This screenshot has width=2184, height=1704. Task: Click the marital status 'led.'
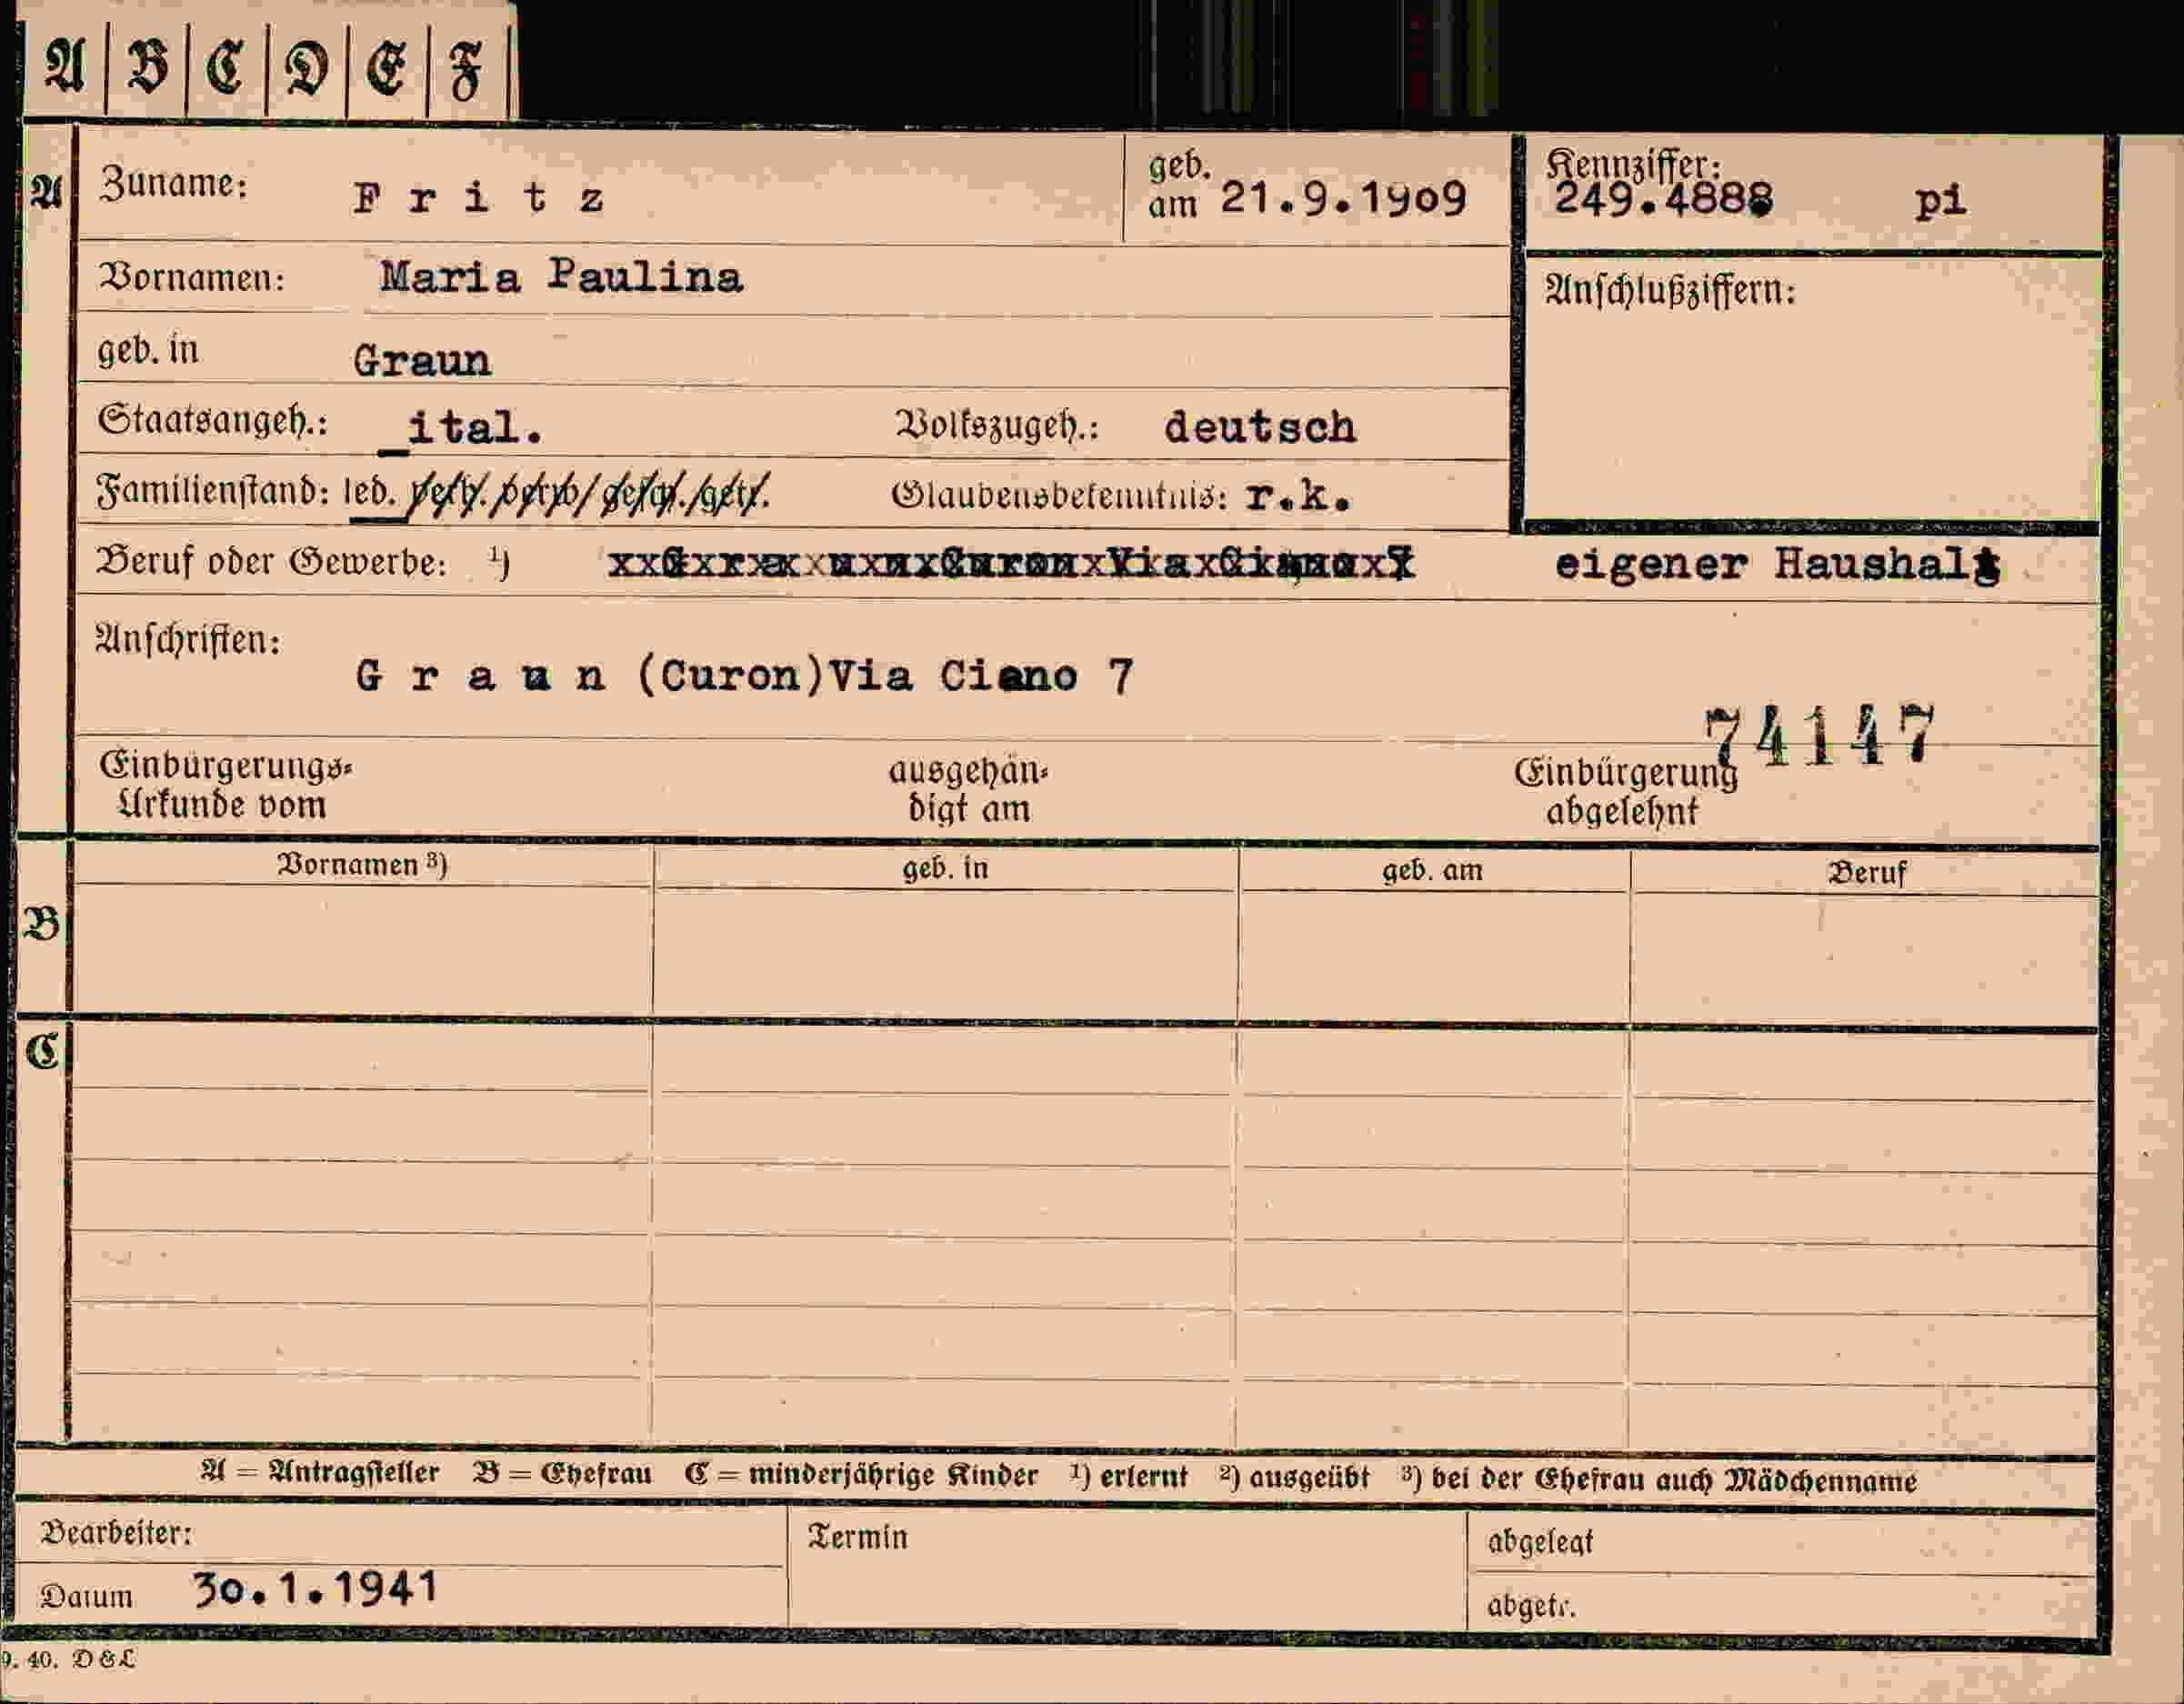pyautogui.click(x=370, y=492)
